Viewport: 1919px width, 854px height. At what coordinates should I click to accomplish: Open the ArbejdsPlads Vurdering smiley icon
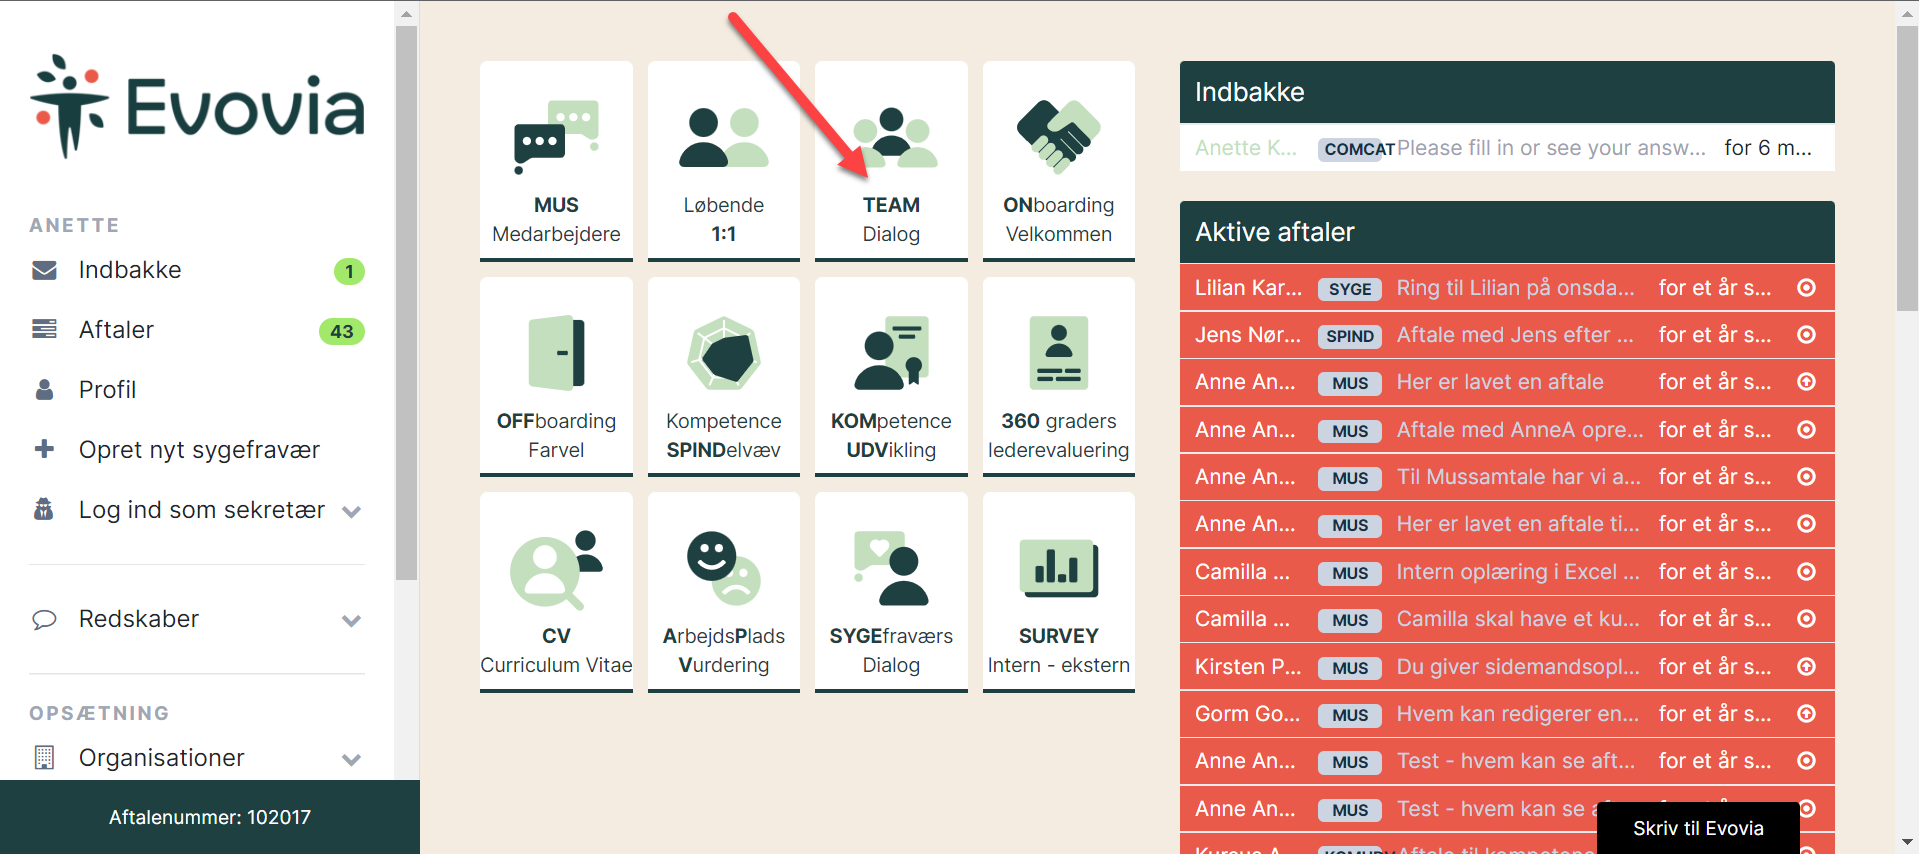coord(723,568)
